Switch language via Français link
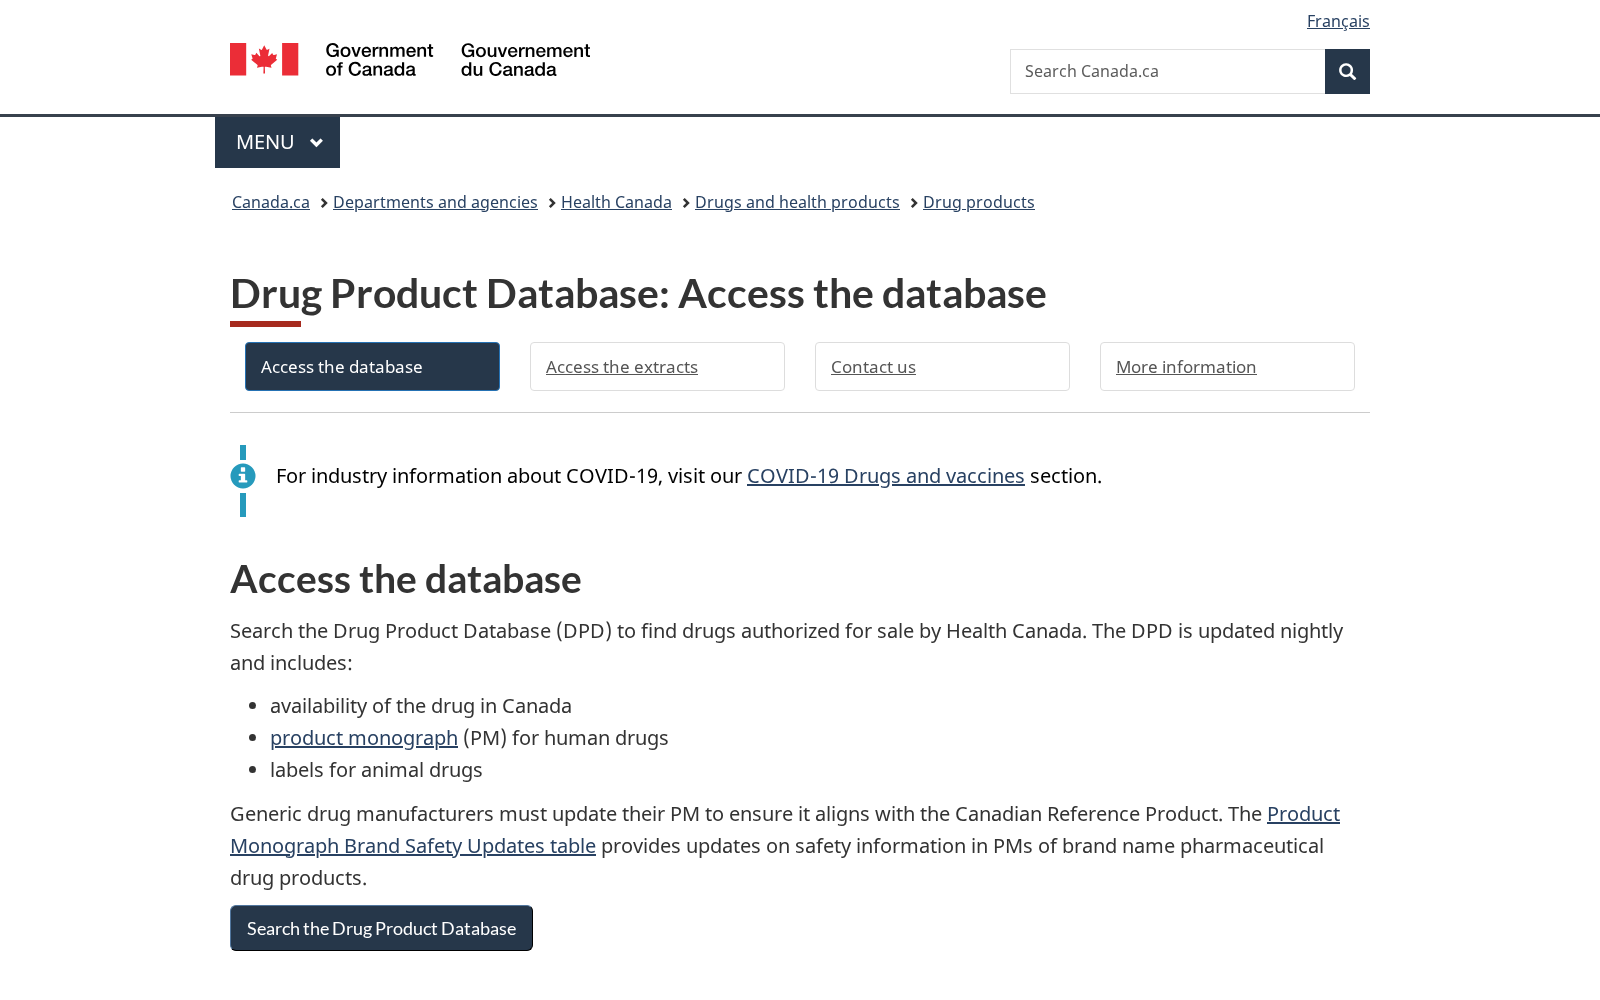Image resolution: width=1600 pixels, height=1000 pixels. point(1338,21)
